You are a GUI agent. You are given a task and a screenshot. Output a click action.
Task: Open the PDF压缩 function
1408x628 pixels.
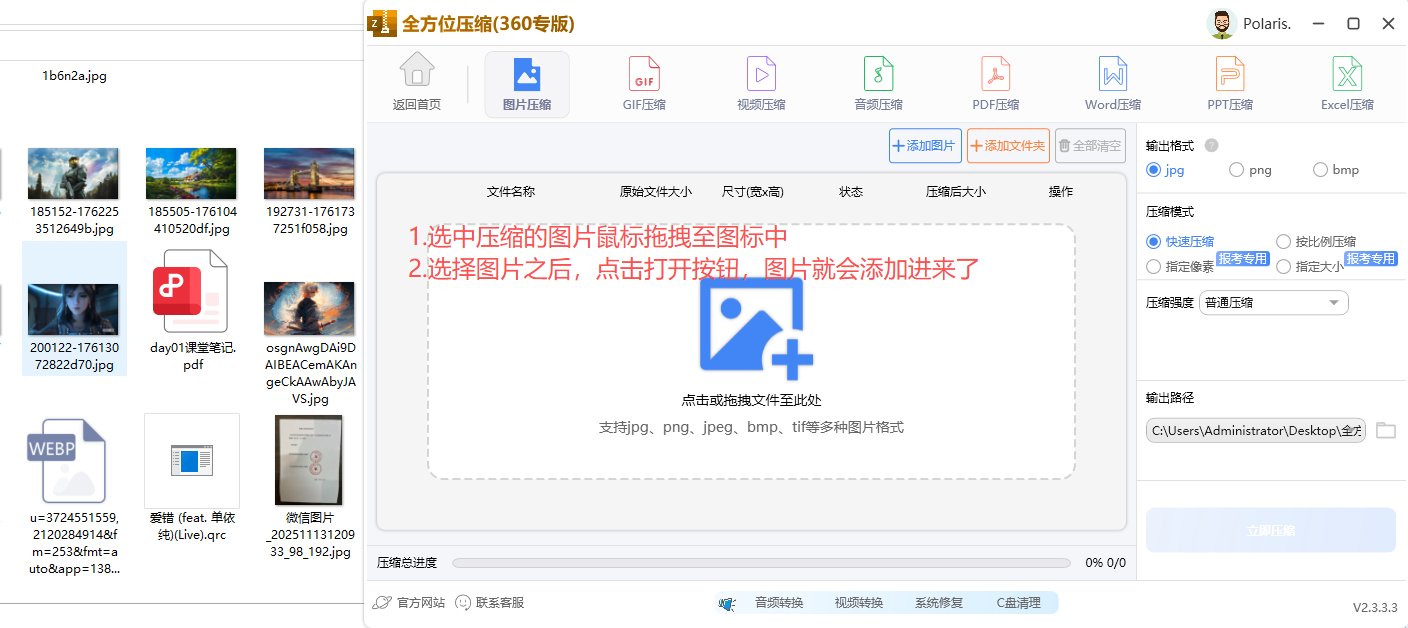tap(995, 84)
